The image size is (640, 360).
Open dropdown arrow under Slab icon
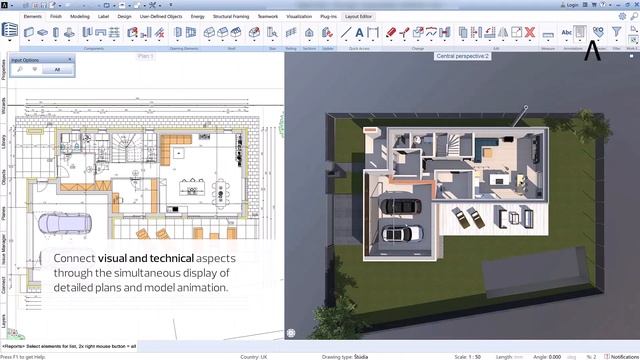42,41
